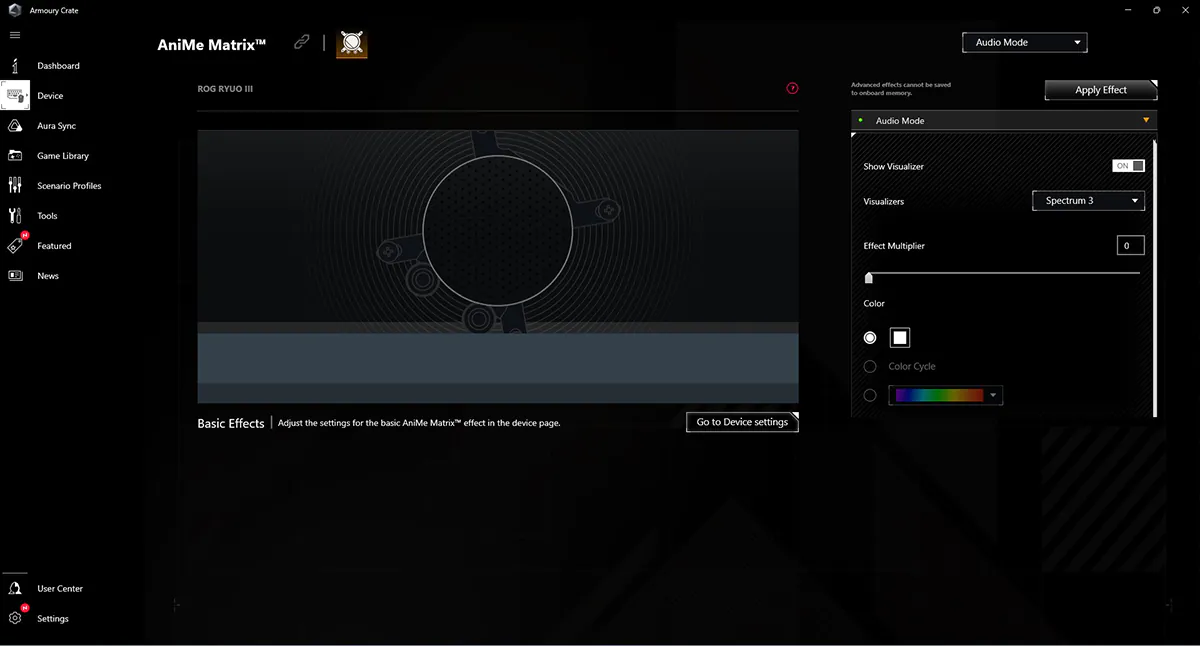The image size is (1200, 646).
Task: Click the AniMe Matrix title text
Action: (x=212, y=44)
